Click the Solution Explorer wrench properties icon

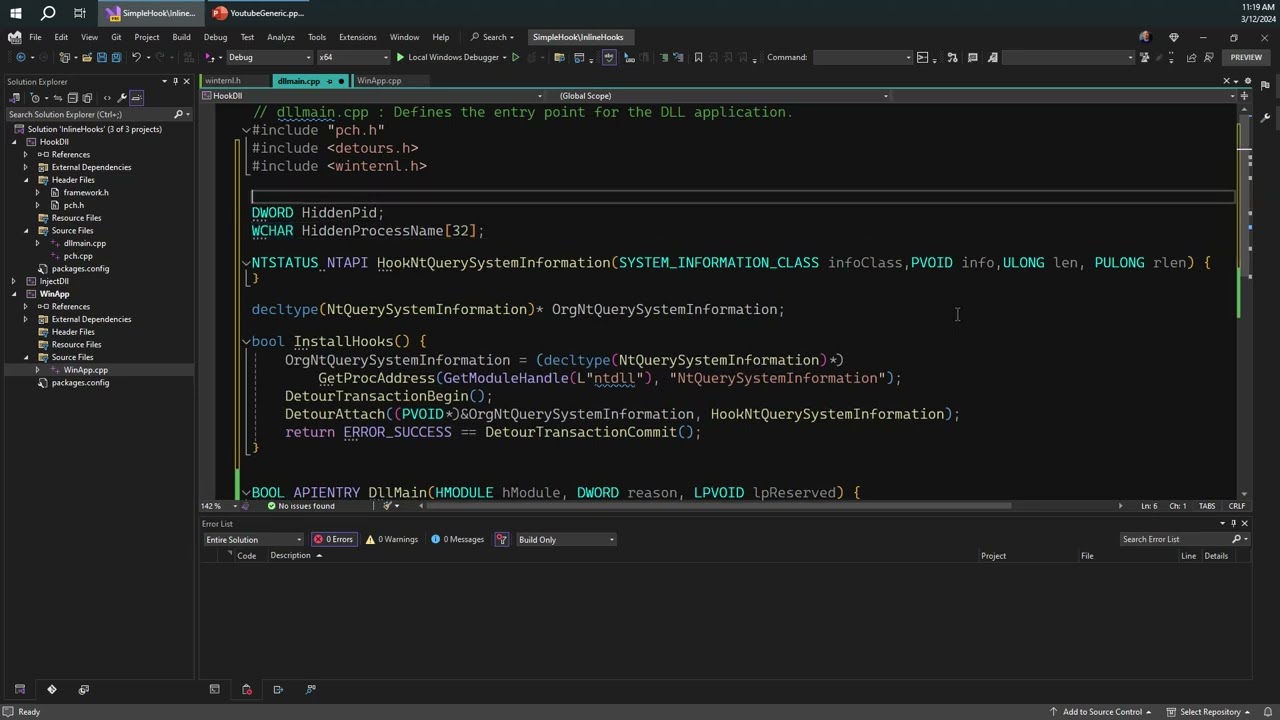[x=122, y=98]
